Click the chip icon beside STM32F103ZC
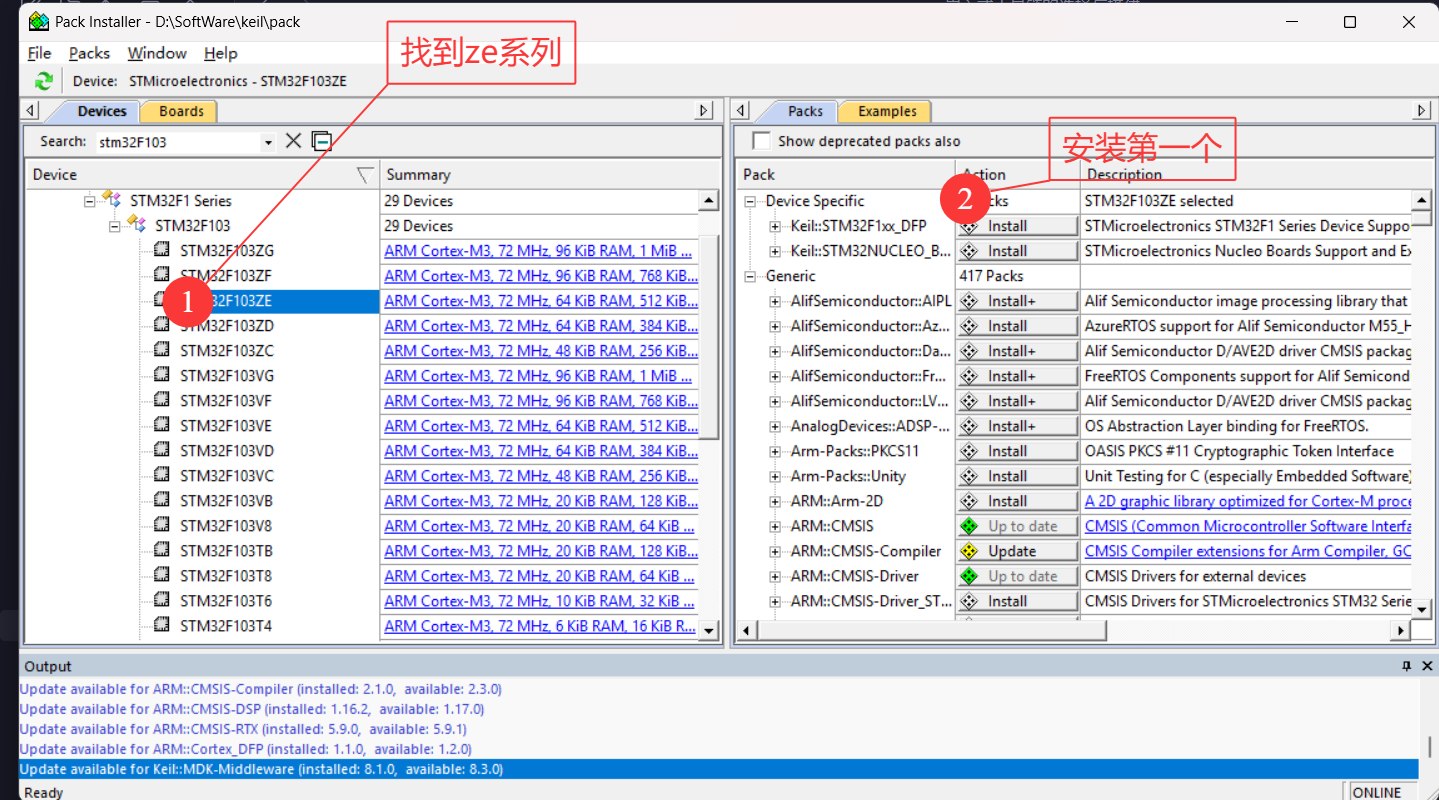1439x800 pixels. 162,350
